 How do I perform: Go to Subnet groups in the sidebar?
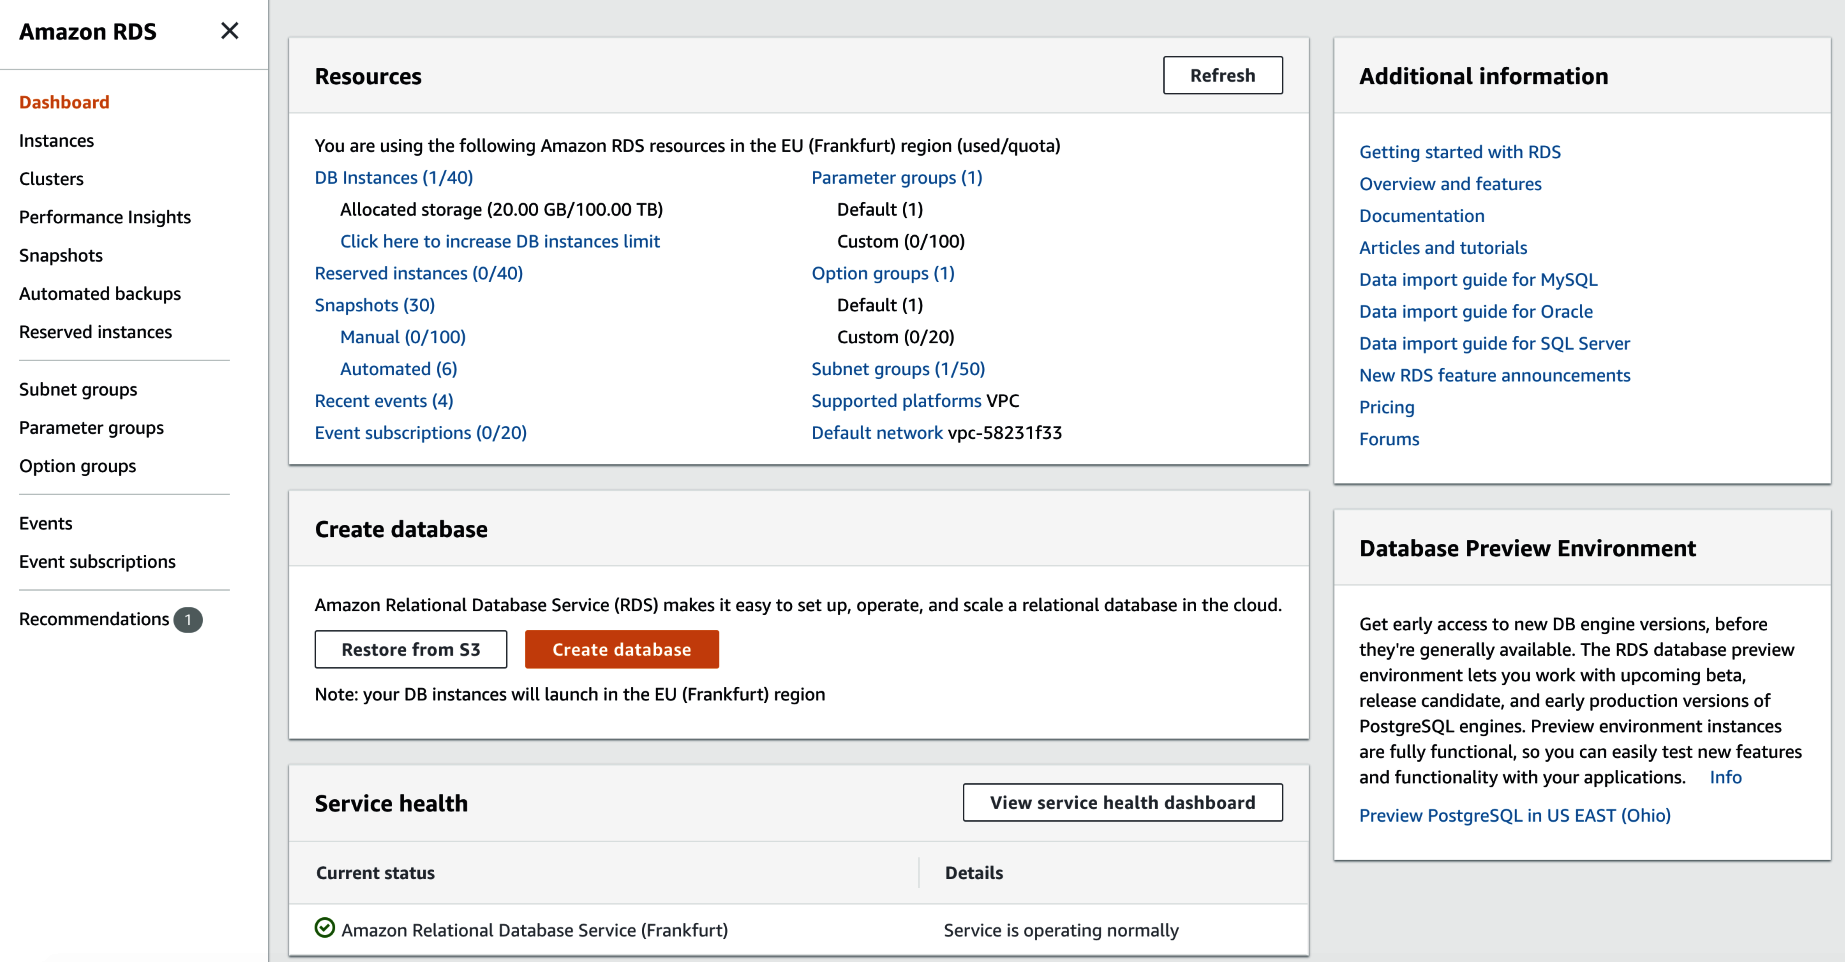78,390
